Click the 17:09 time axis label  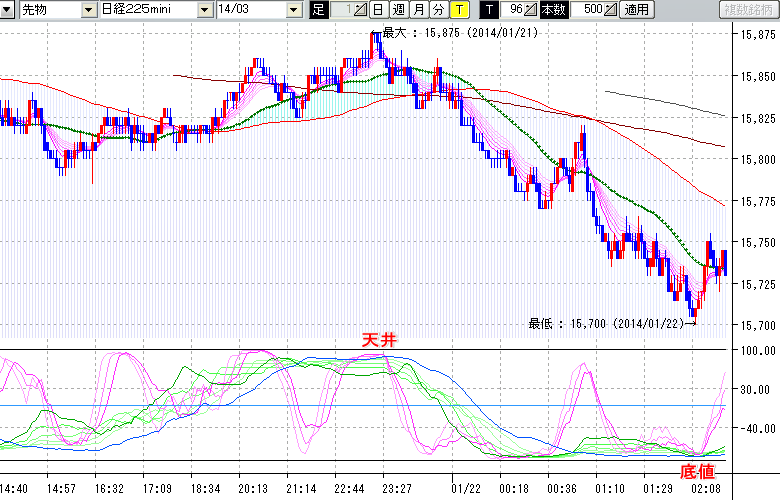tap(157, 489)
